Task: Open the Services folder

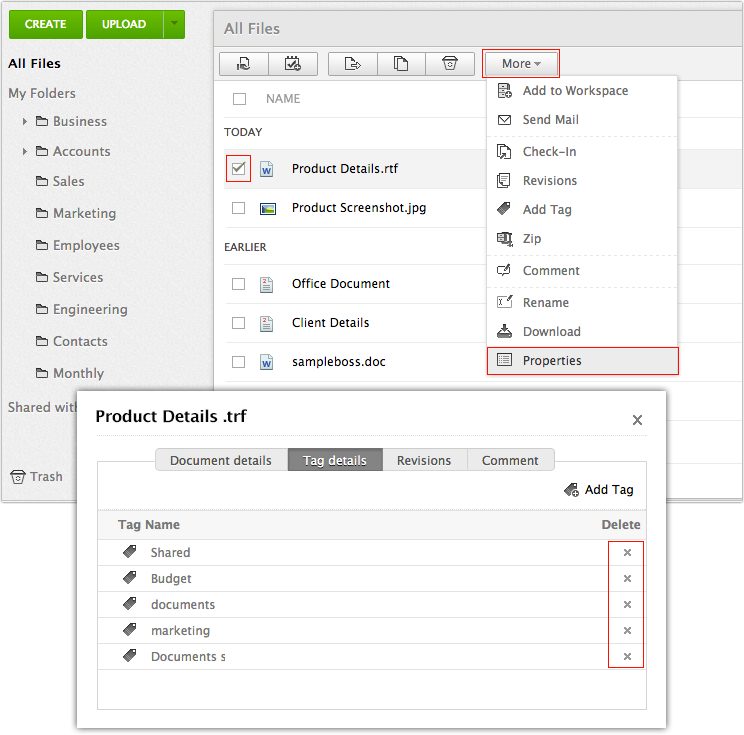Action: (70, 277)
